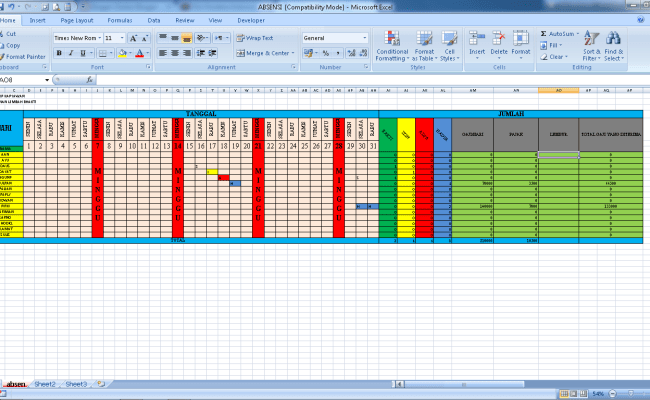Screen dimensions: 650x400
Task: Click the Format as Table icon
Action: (x=424, y=43)
